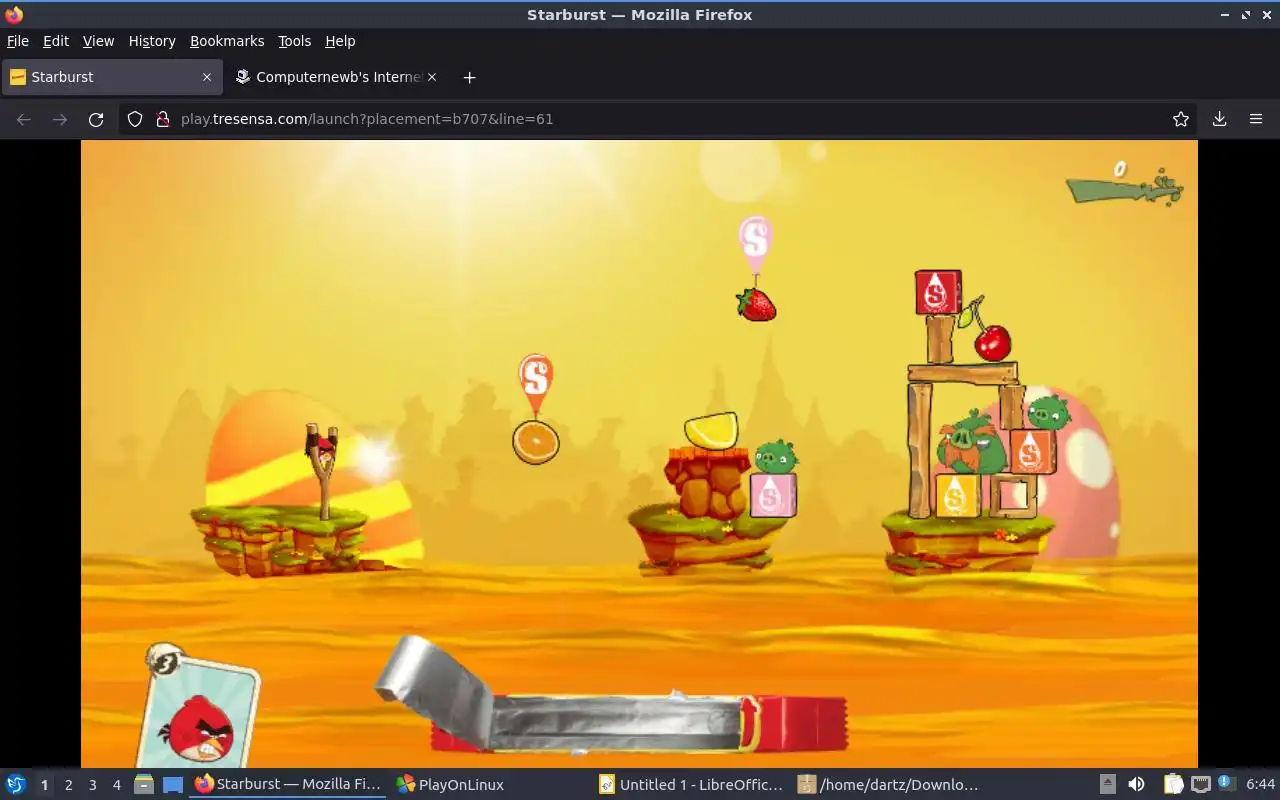Open update notification tray icon

(1227, 785)
